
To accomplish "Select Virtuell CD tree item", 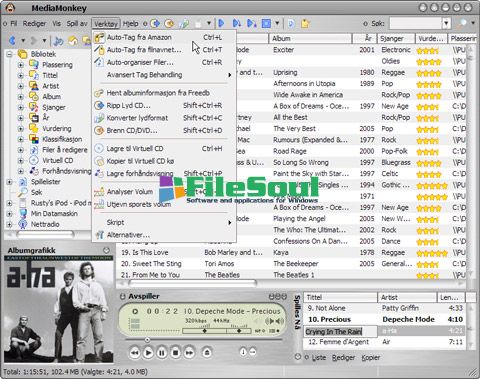I will pos(57,160).
